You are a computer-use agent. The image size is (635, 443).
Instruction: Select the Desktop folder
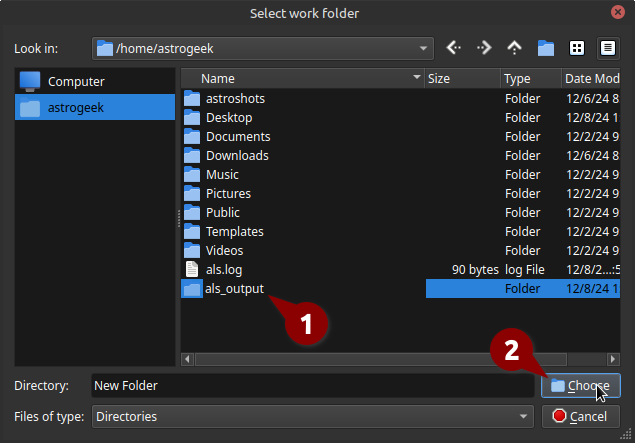[400, 117]
